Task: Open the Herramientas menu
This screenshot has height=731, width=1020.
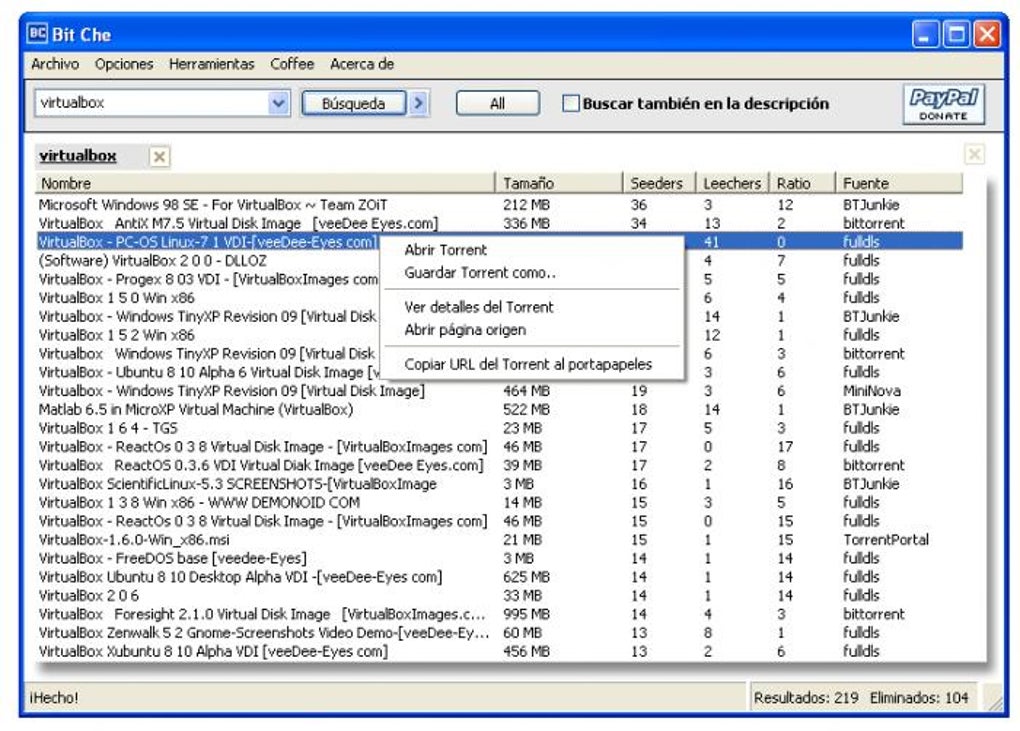Action: pos(211,64)
